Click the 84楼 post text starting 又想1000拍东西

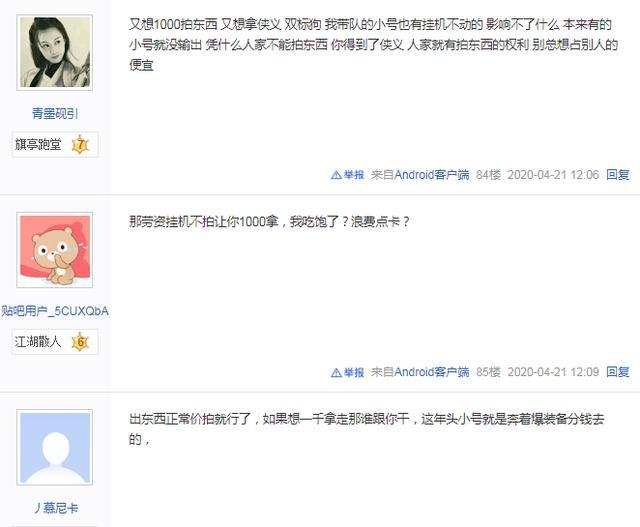click(373, 44)
